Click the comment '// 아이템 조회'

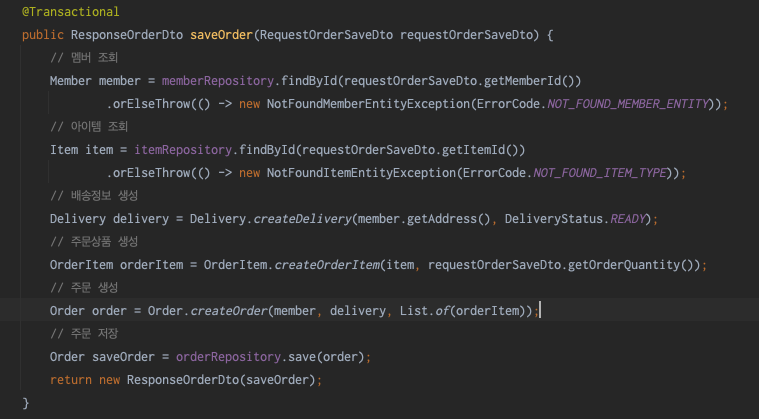tap(89, 127)
